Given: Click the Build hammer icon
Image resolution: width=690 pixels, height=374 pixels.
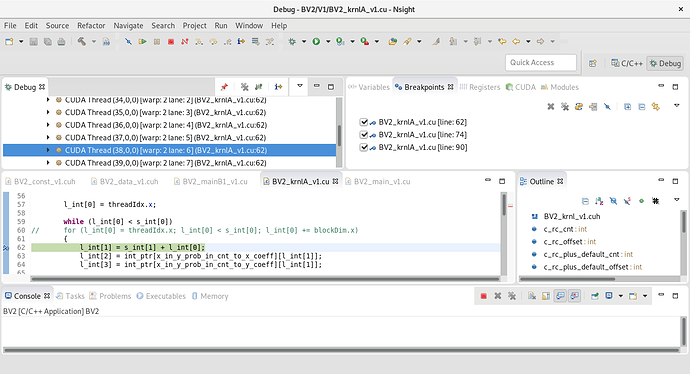Looking at the screenshot, I should 81,41.
